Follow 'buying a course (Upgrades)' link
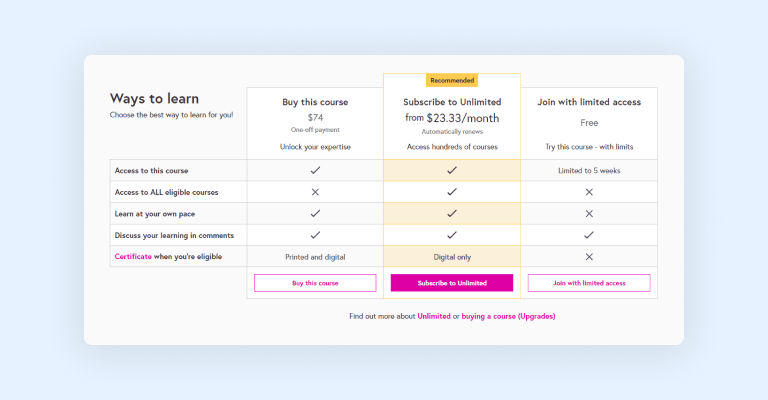Screen dimensions: 768x400 coord(508,316)
